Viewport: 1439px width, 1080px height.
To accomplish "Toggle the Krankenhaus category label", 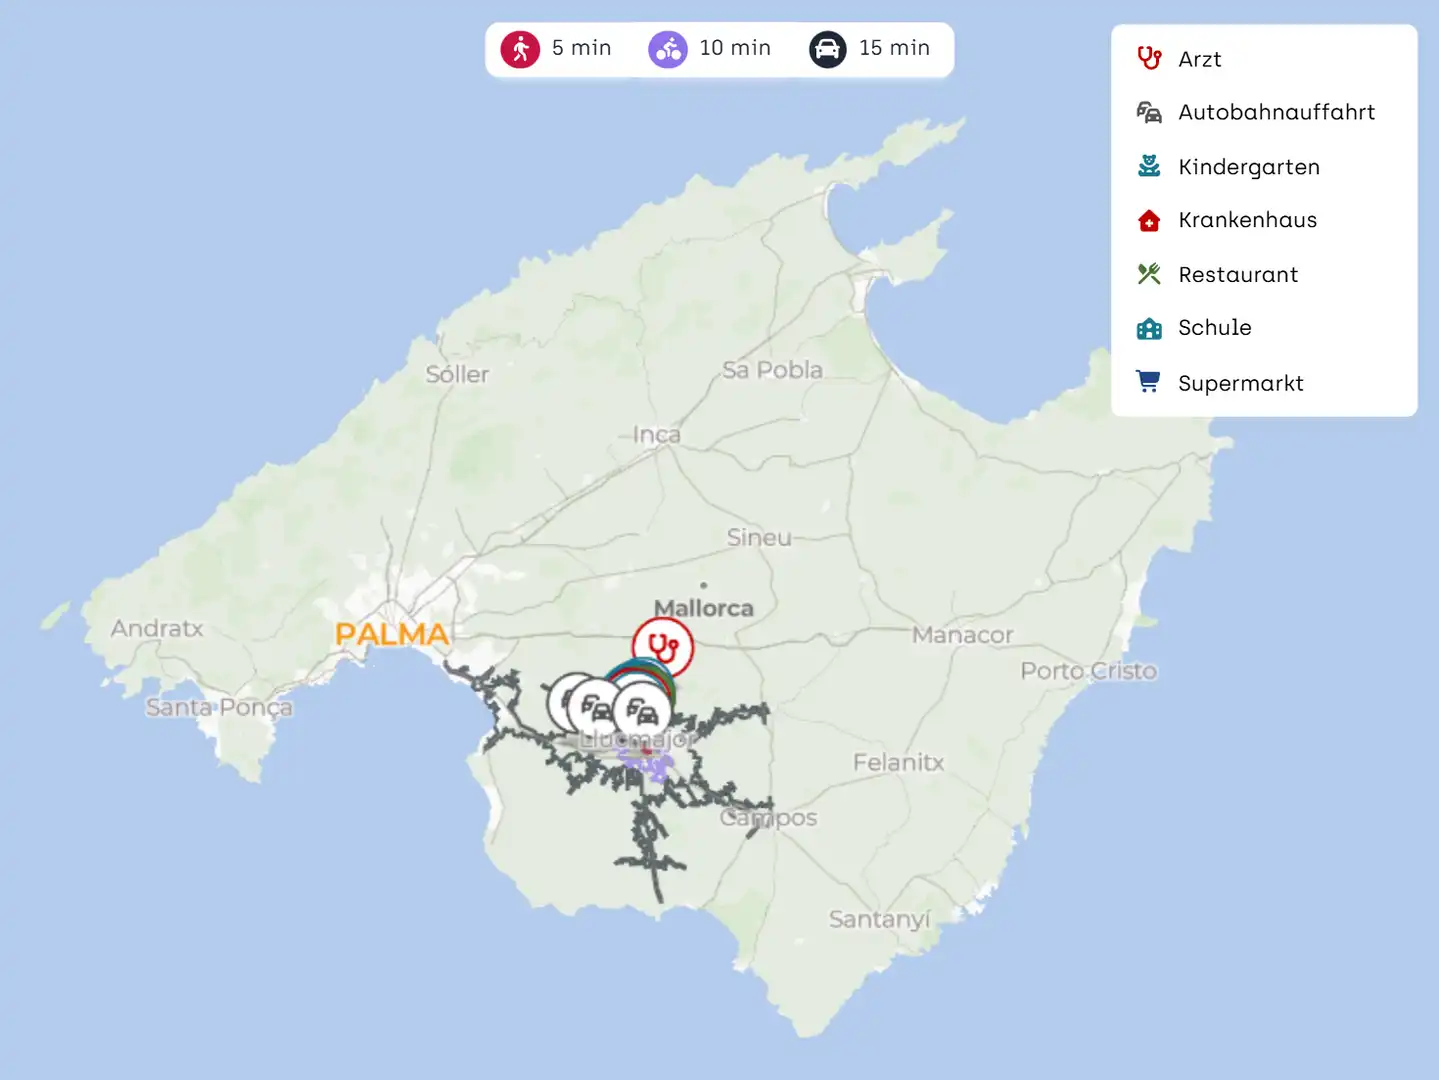I will [x=1248, y=220].
